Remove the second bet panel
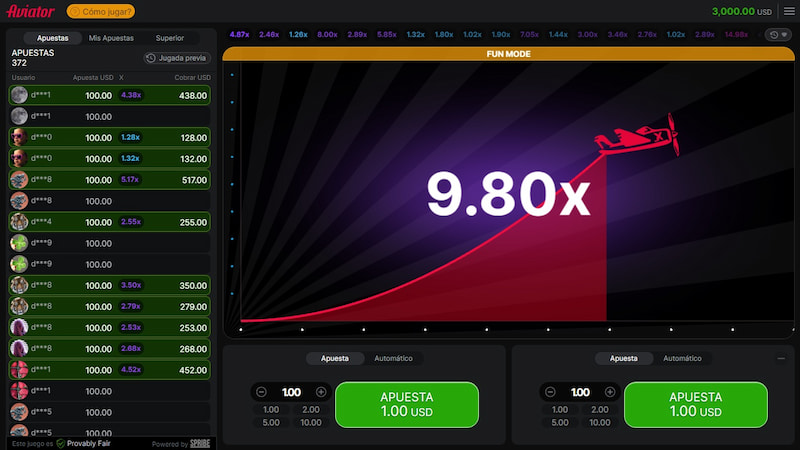The width and height of the screenshot is (800, 450). (781, 358)
